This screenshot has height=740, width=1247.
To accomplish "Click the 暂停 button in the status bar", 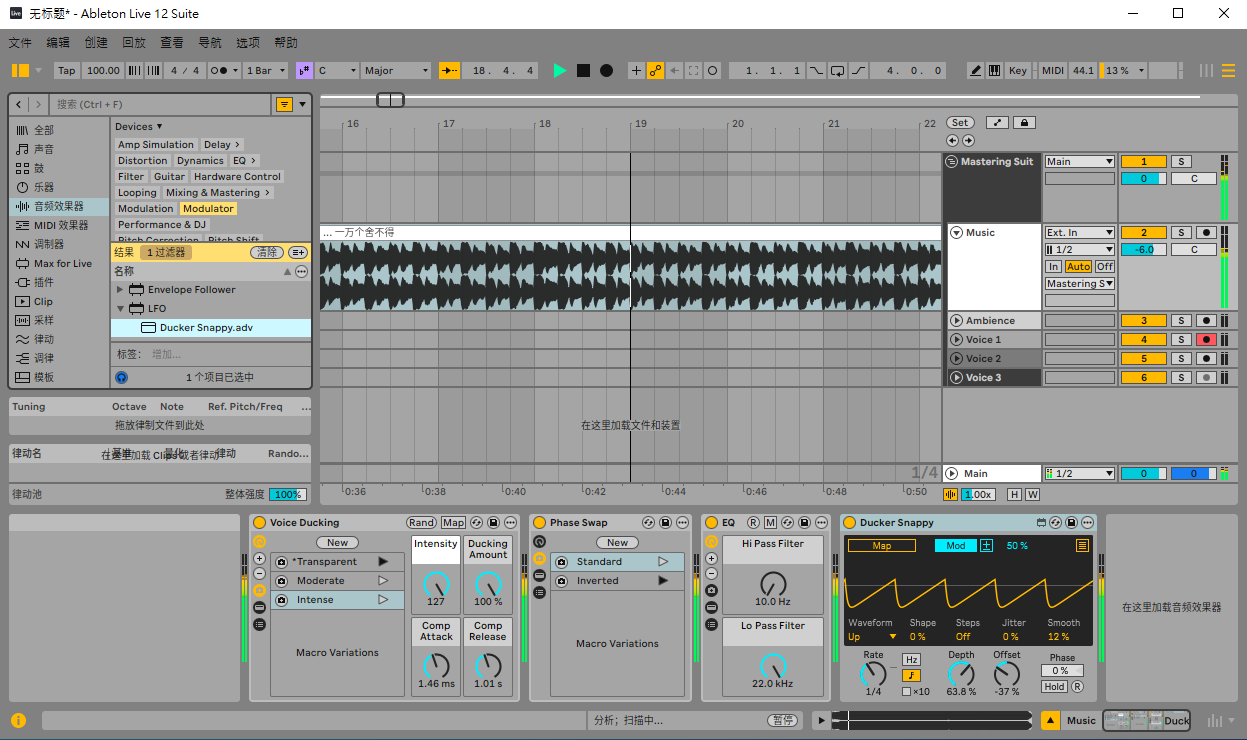I will coord(783,720).
